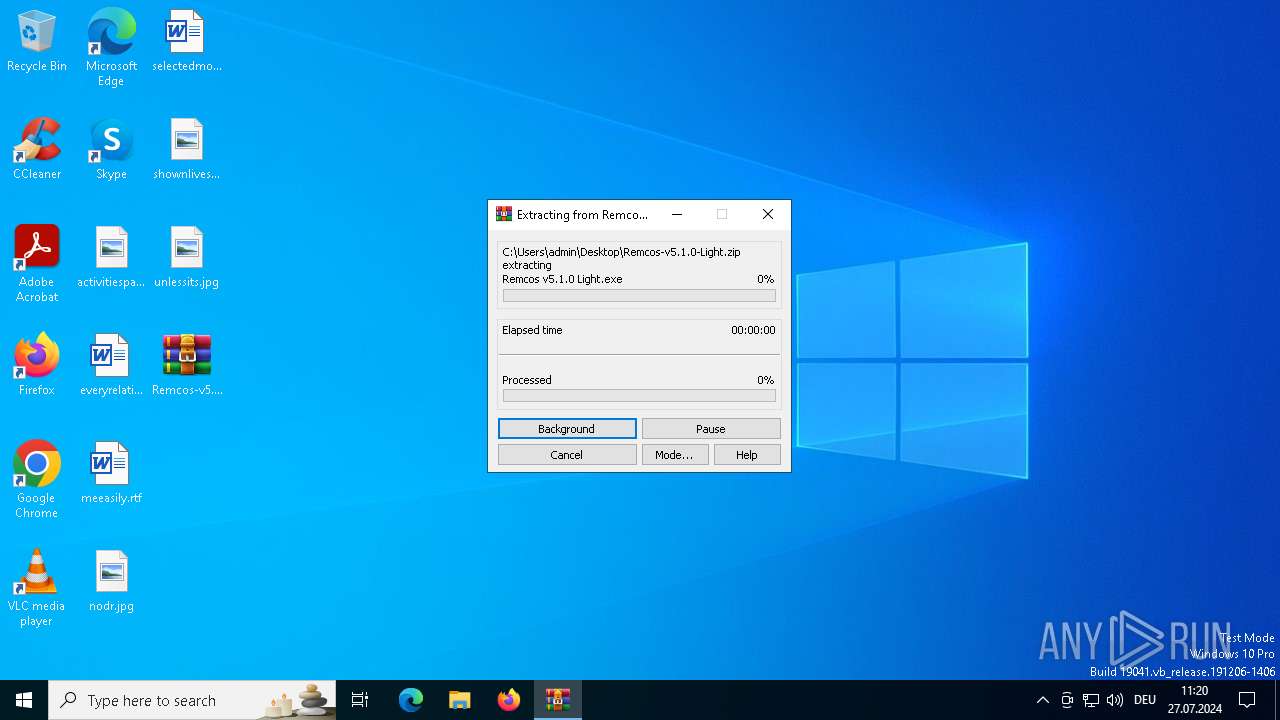Click the file extraction progress bar
This screenshot has height=720, width=1280.
point(639,296)
